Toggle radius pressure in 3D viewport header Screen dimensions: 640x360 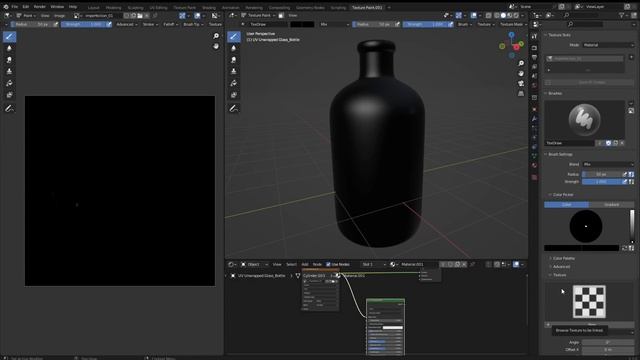pos(397,24)
